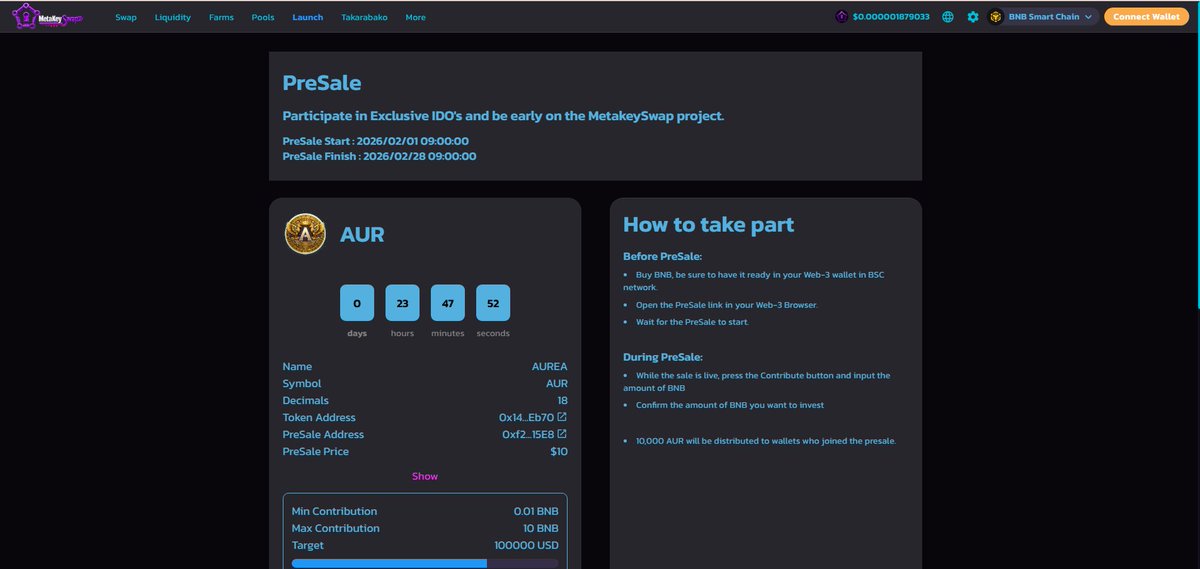Click the MetakeySwap logo
Image resolution: width=1200 pixels, height=569 pixels.
47,17
